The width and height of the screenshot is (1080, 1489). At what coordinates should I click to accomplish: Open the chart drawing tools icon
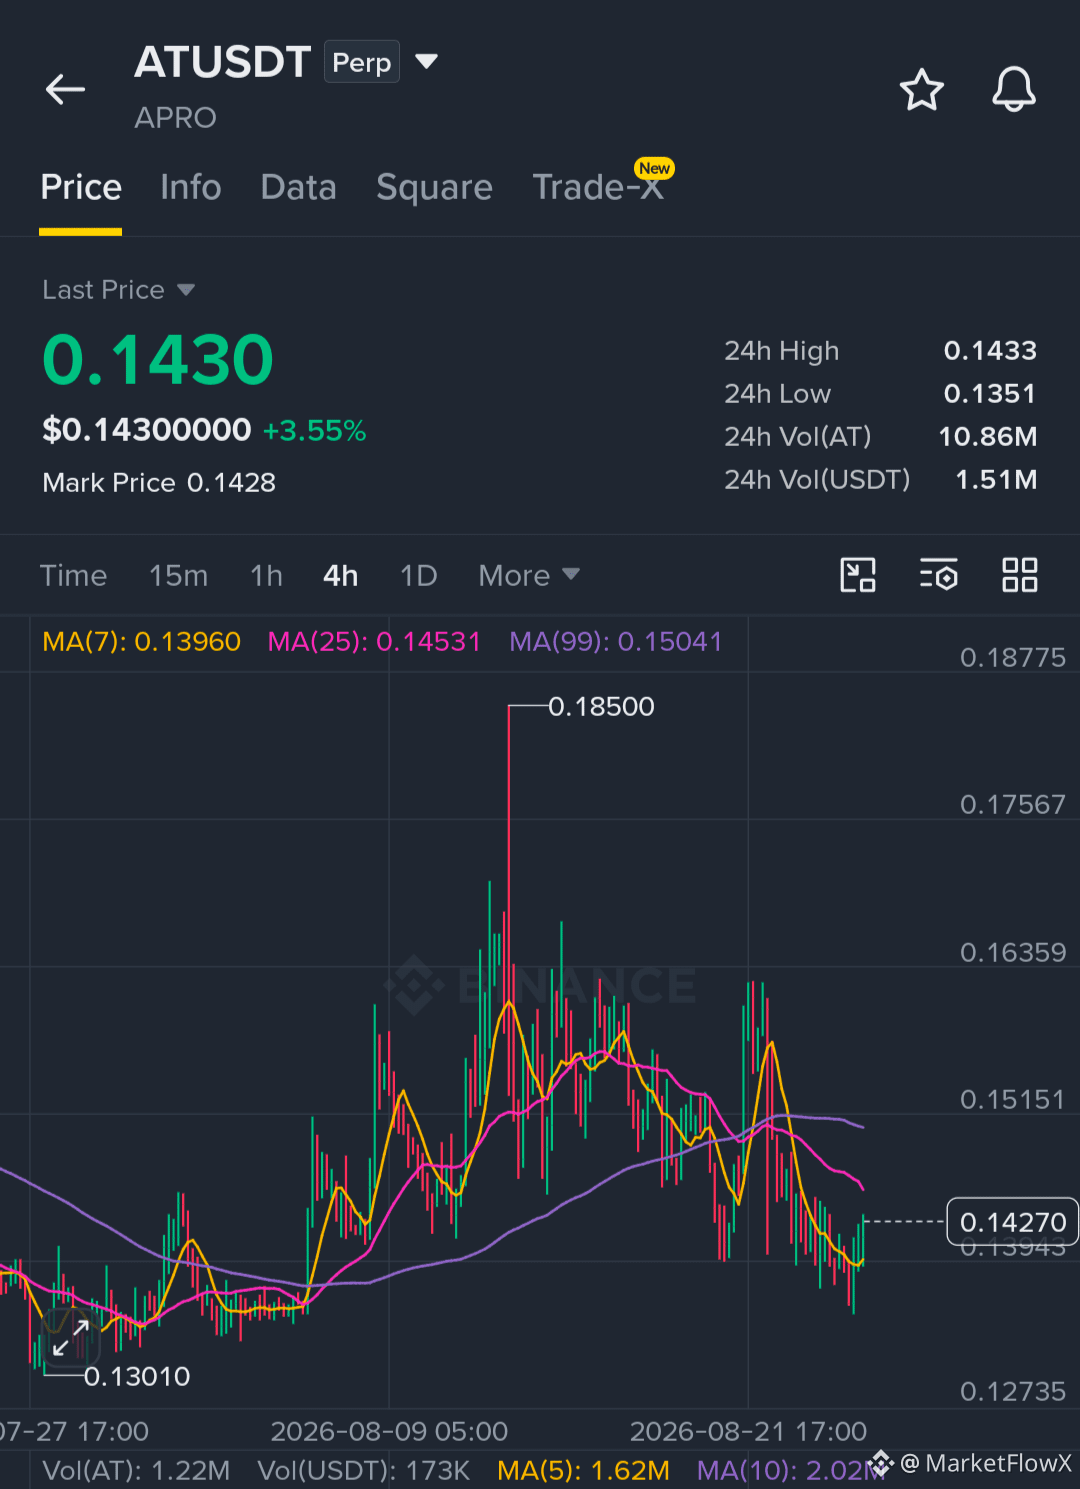[857, 575]
